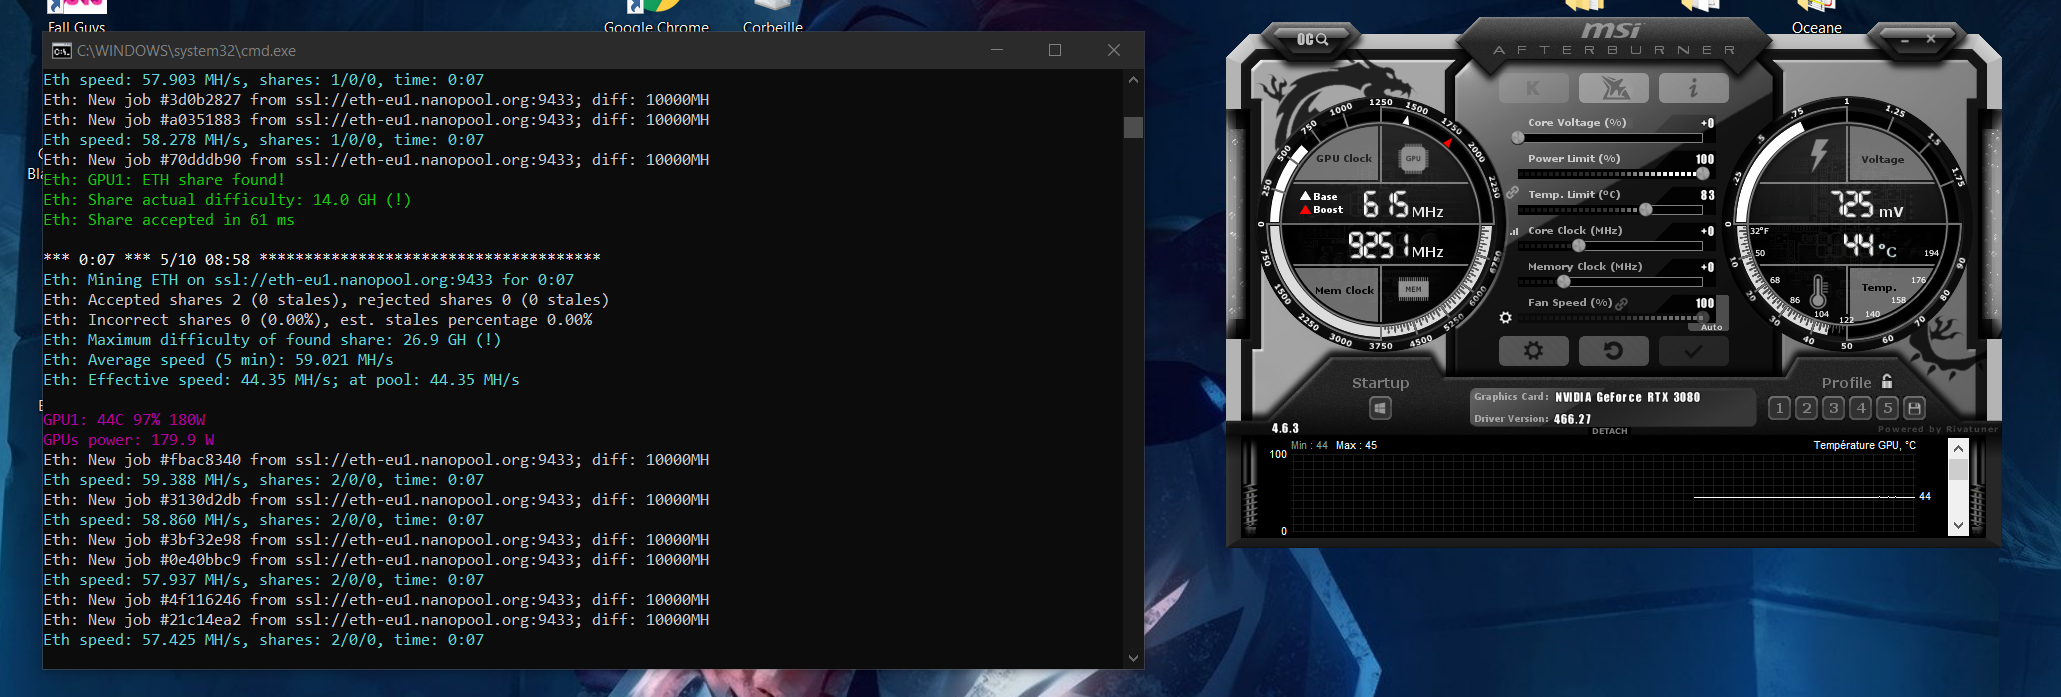Screen dimensions: 2061x697
Task: Click thermometer icon on temperature gauge
Action: pos(1819,292)
